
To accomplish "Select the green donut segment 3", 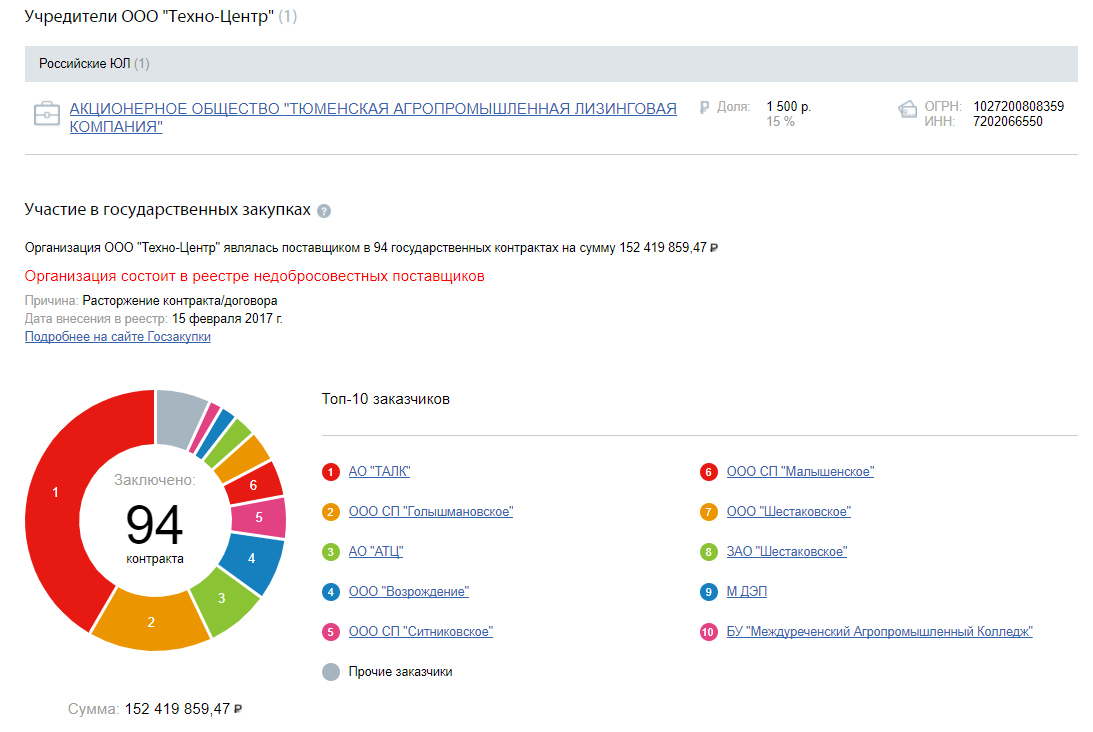I will coord(223,600).
